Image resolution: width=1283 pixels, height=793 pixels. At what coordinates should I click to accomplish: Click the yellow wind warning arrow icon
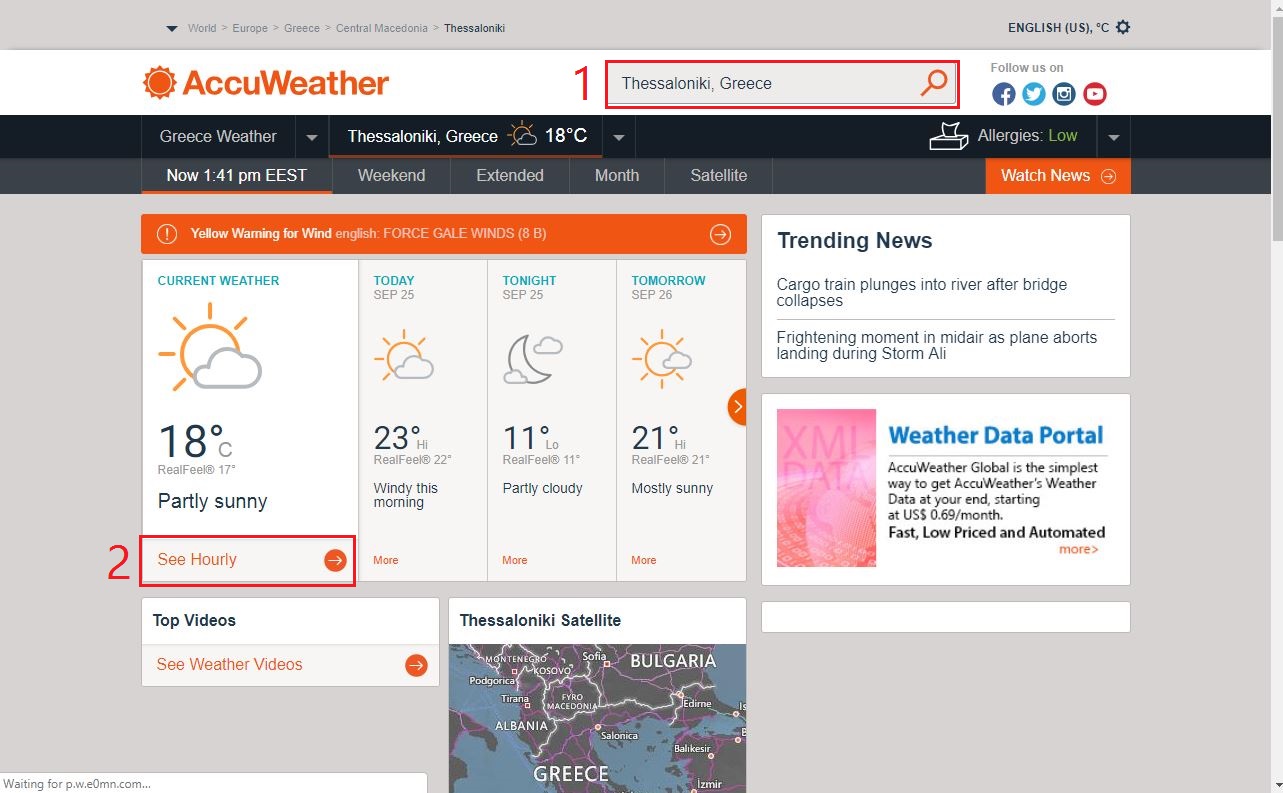click(x=720, y=234)
